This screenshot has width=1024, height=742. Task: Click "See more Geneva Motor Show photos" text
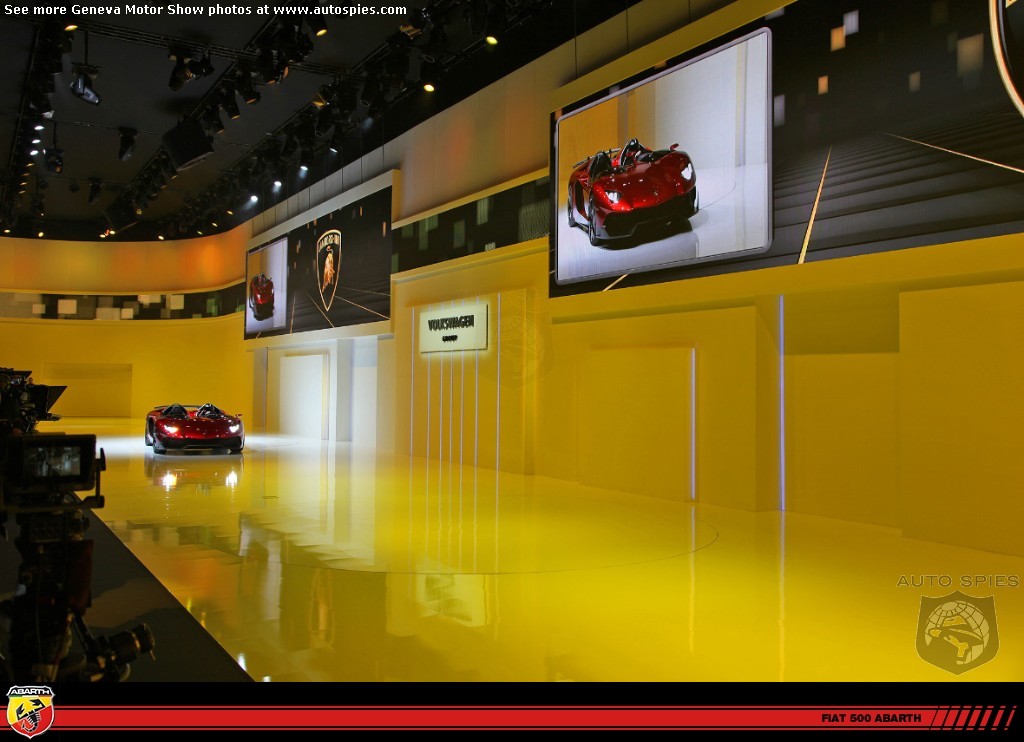(129, 10)
